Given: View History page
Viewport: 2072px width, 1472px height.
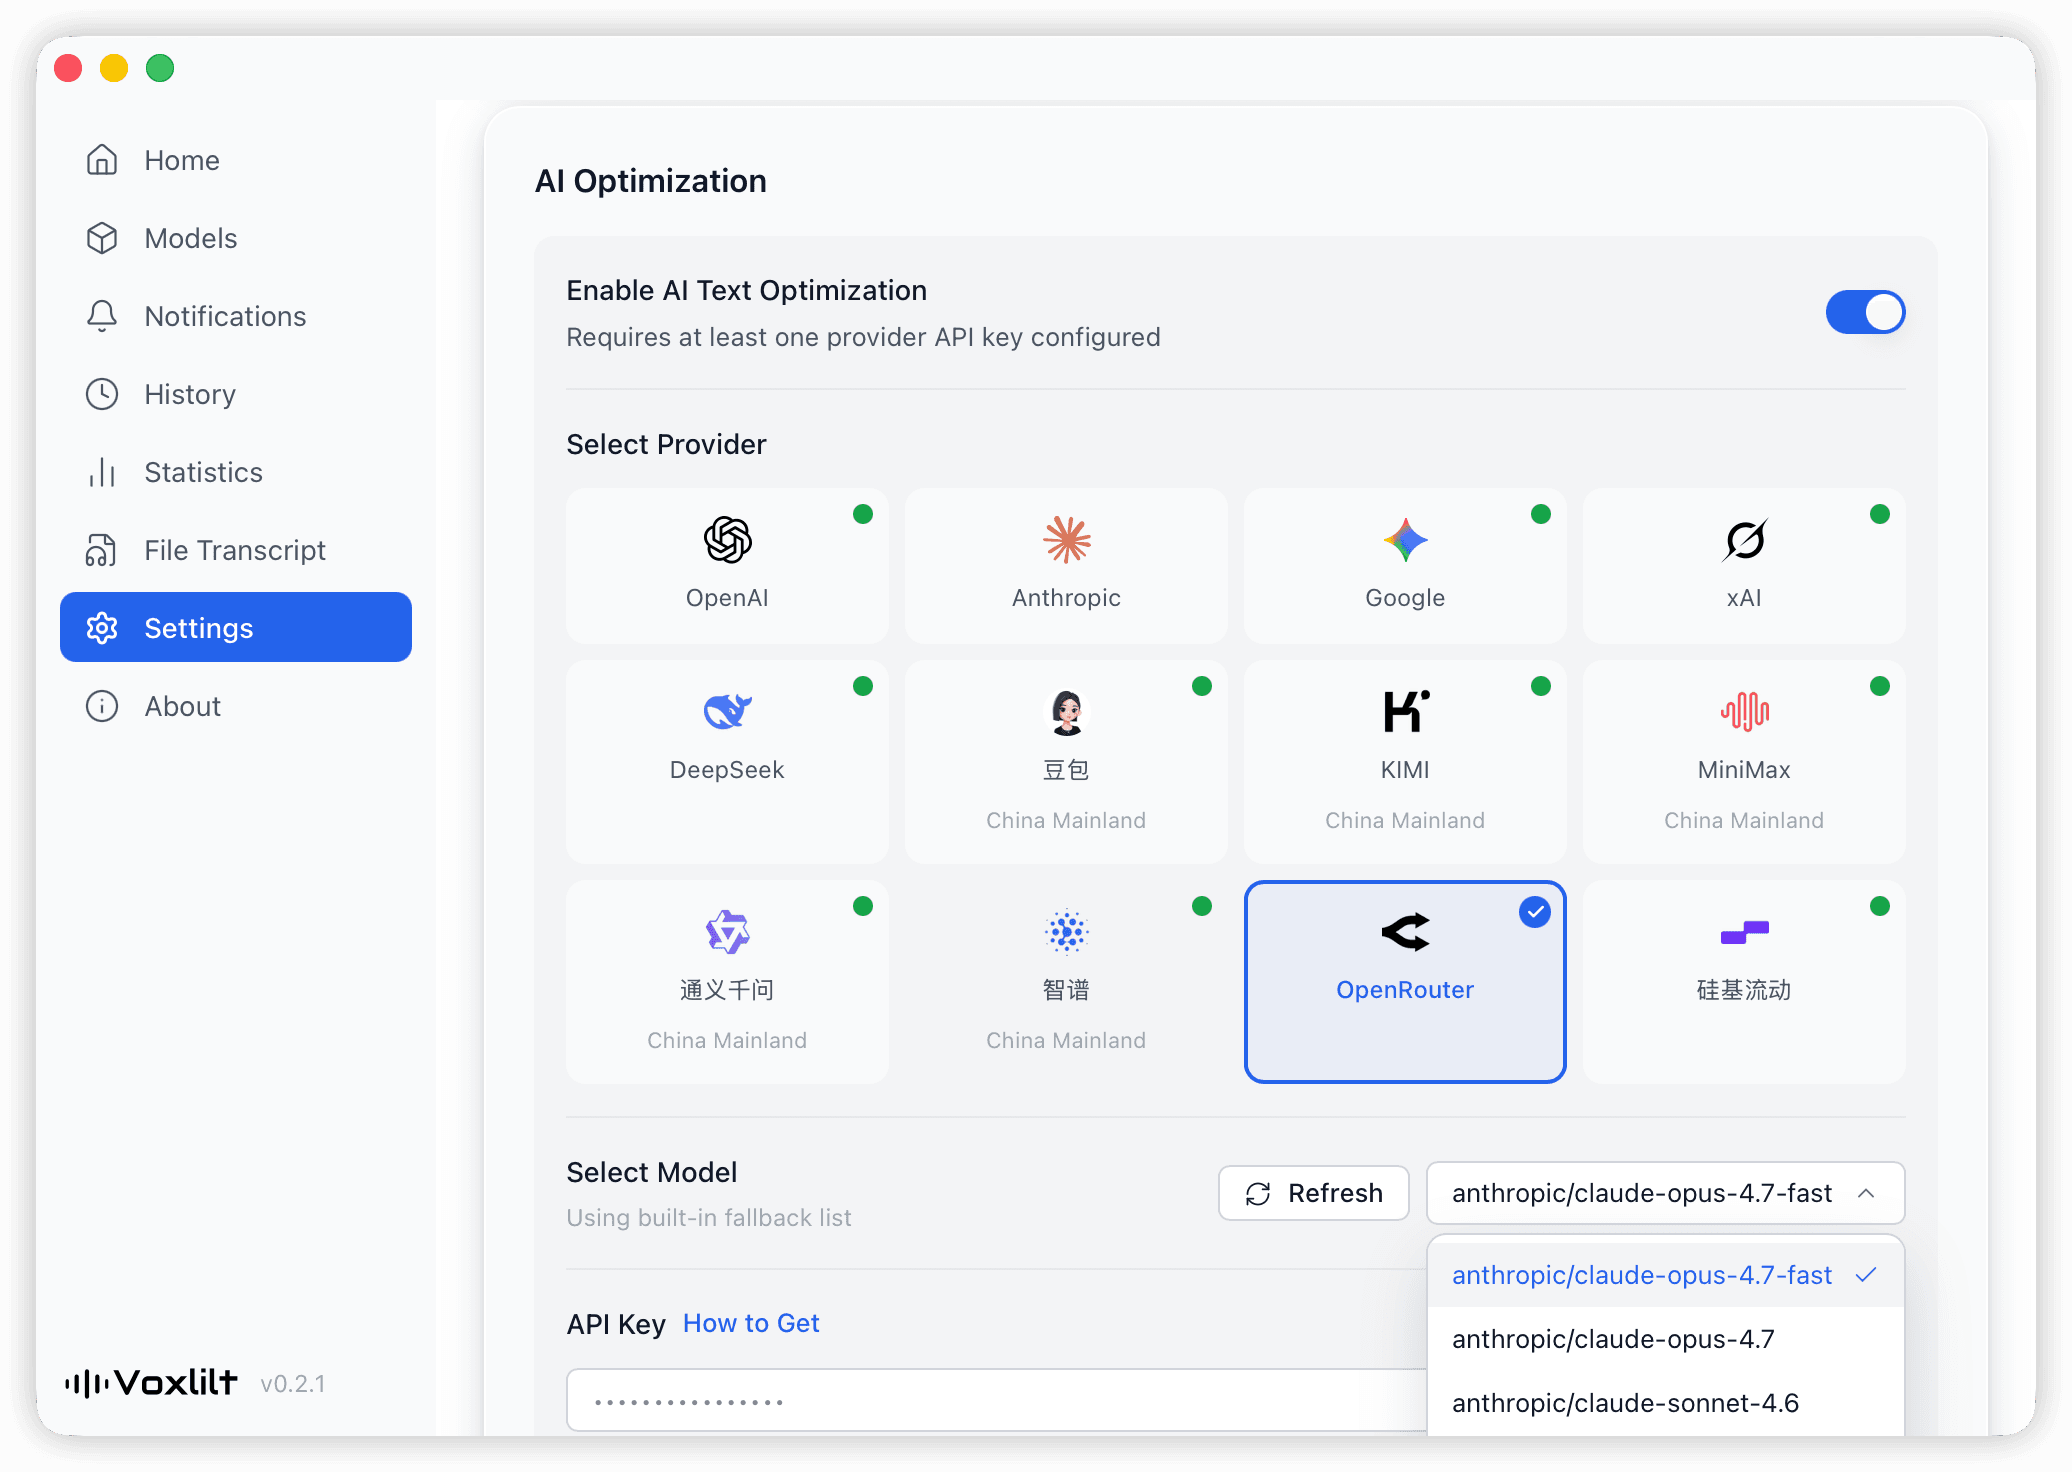Looking at the screenshot, I should pos(236,394).
